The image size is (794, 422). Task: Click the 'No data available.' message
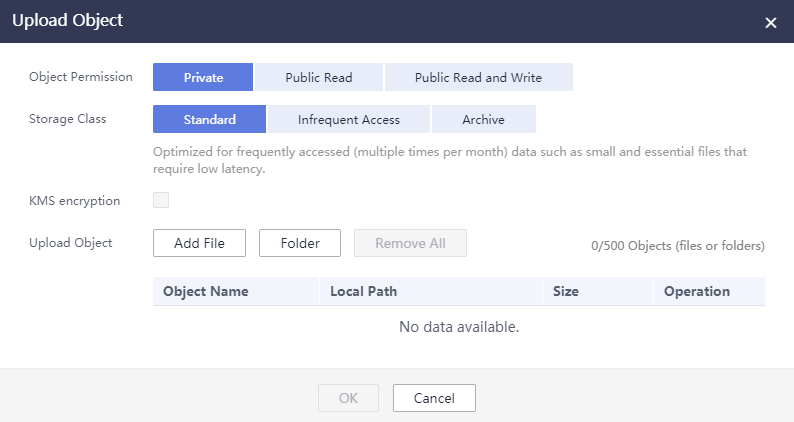459,327
